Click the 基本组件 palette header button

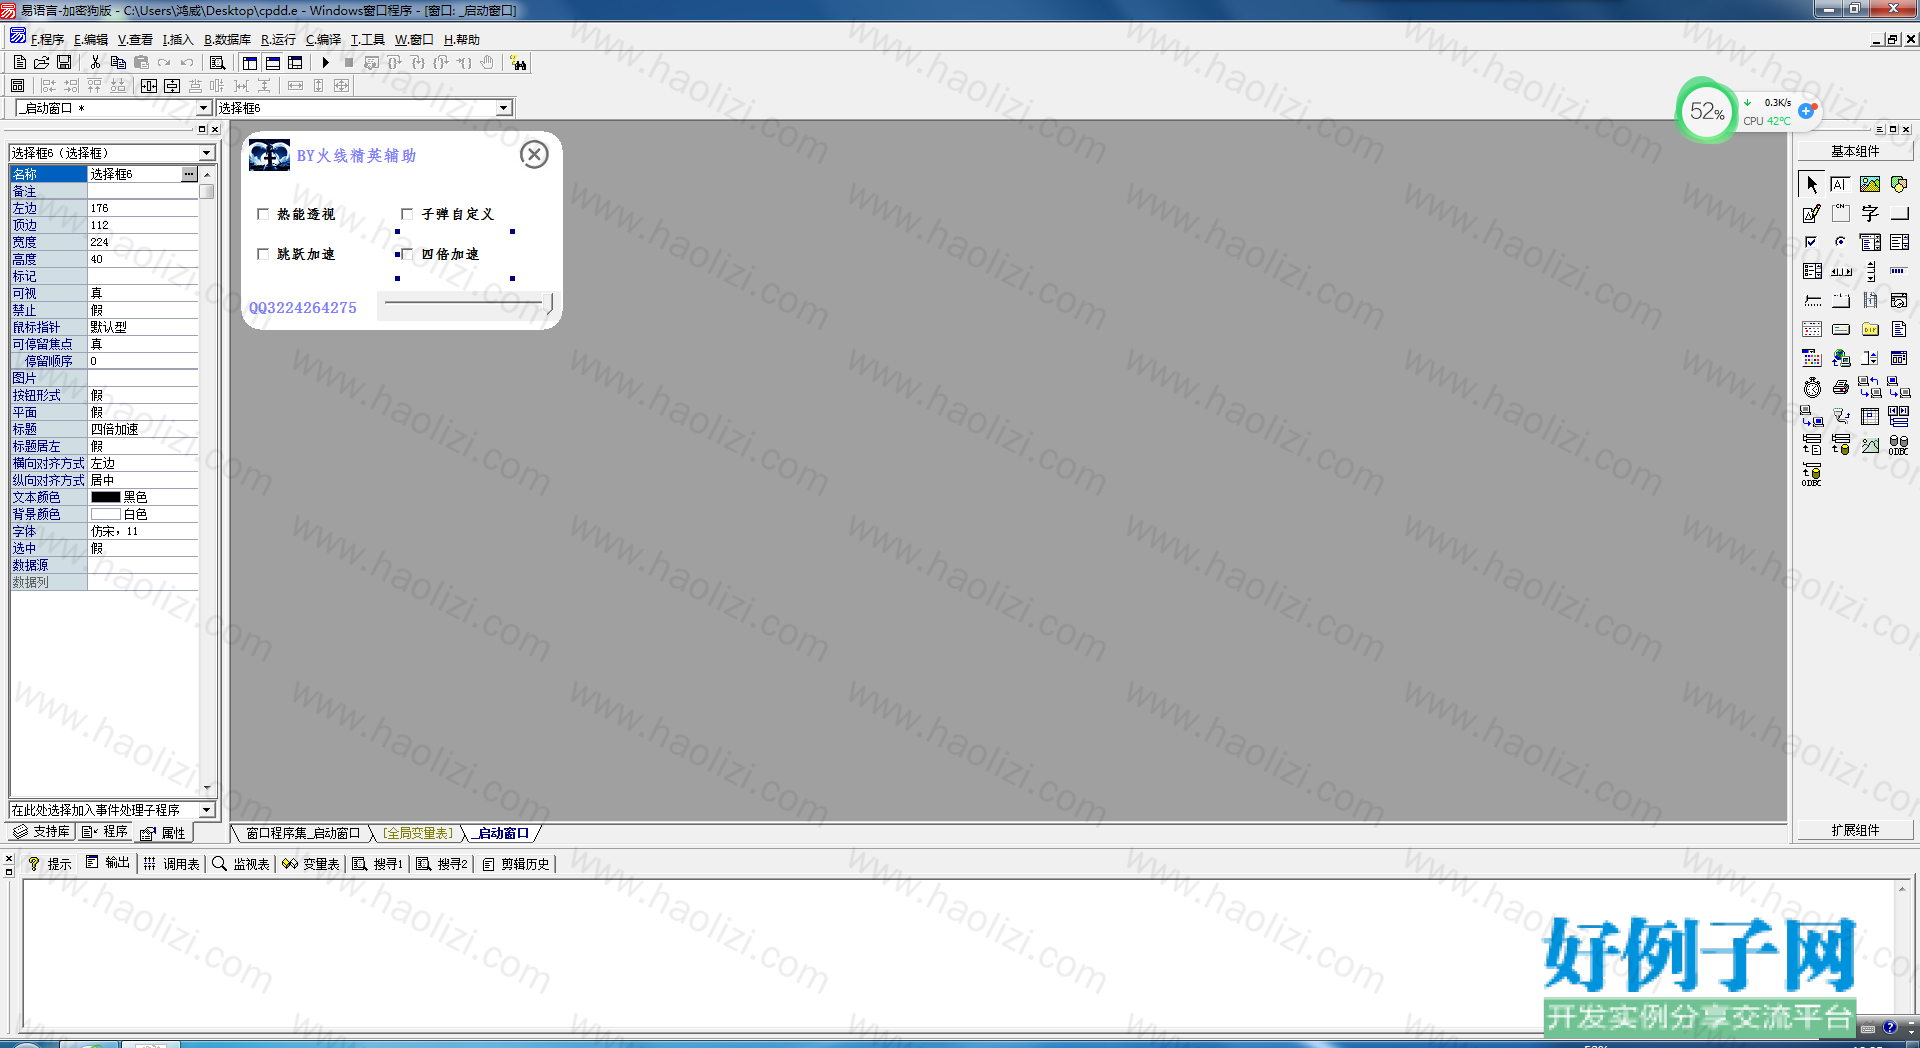coord(1855,151)
